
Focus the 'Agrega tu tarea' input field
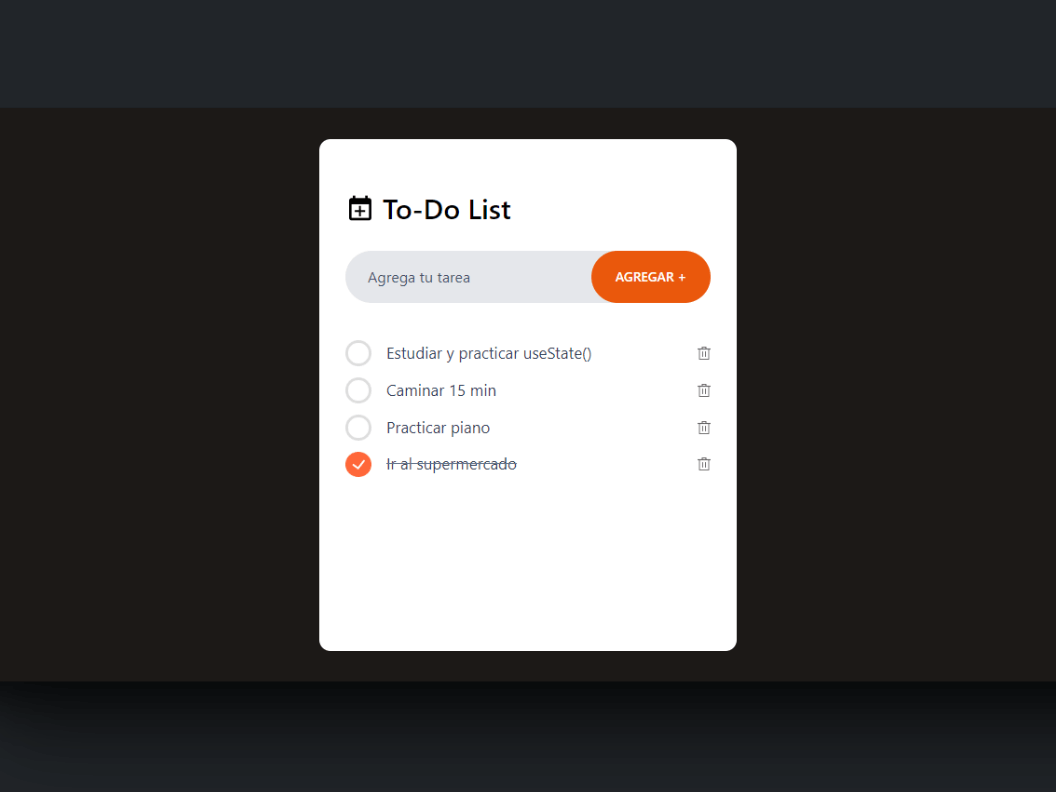point(469,277)
